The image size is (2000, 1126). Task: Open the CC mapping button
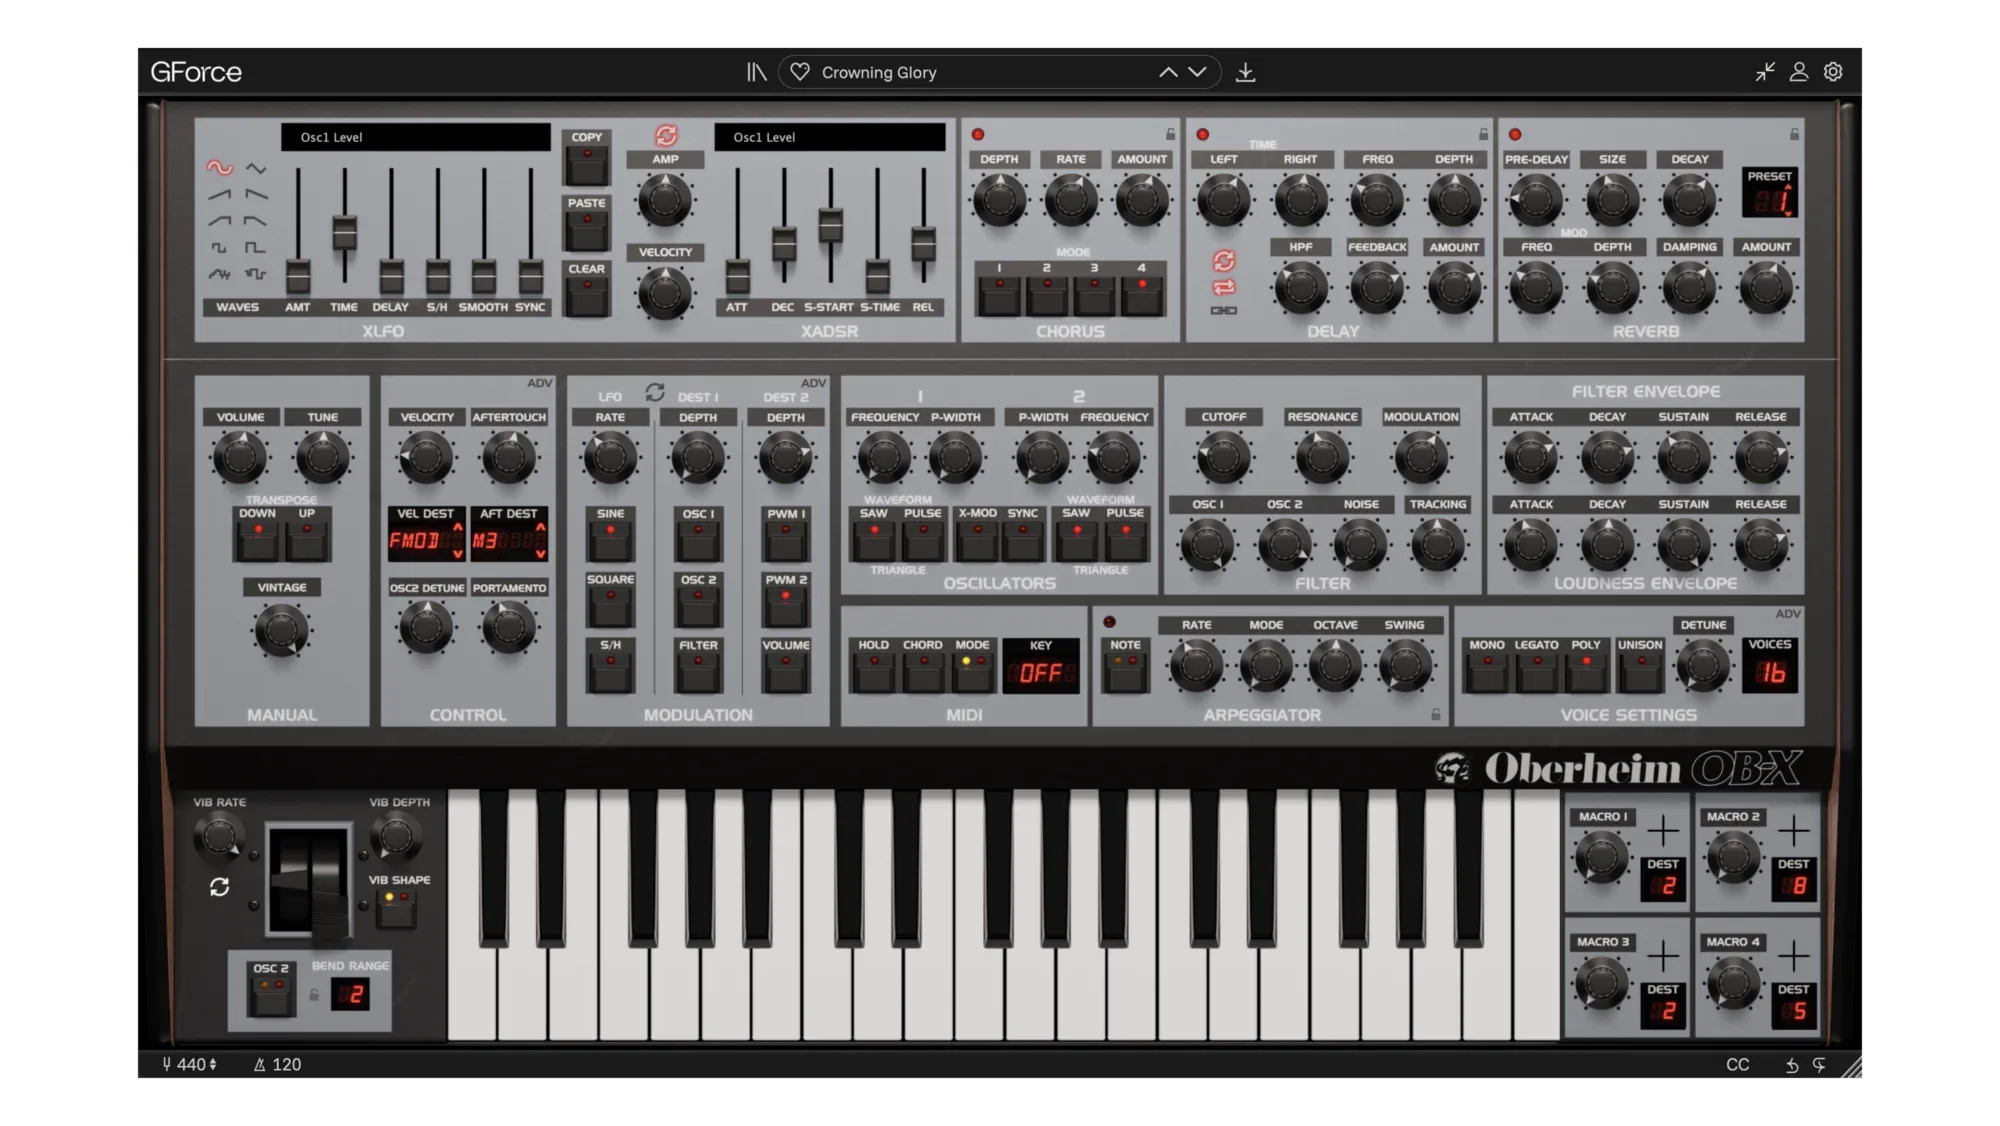[x=1737, y=1065]
